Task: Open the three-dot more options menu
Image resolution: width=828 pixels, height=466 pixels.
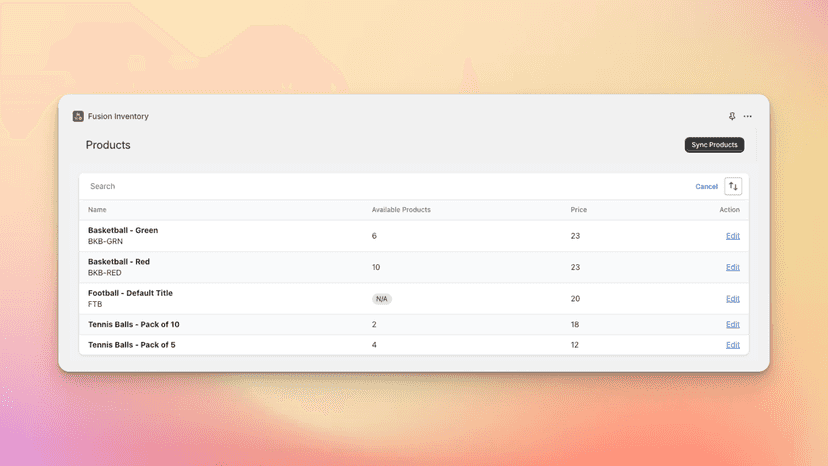Action: (748, 116)
